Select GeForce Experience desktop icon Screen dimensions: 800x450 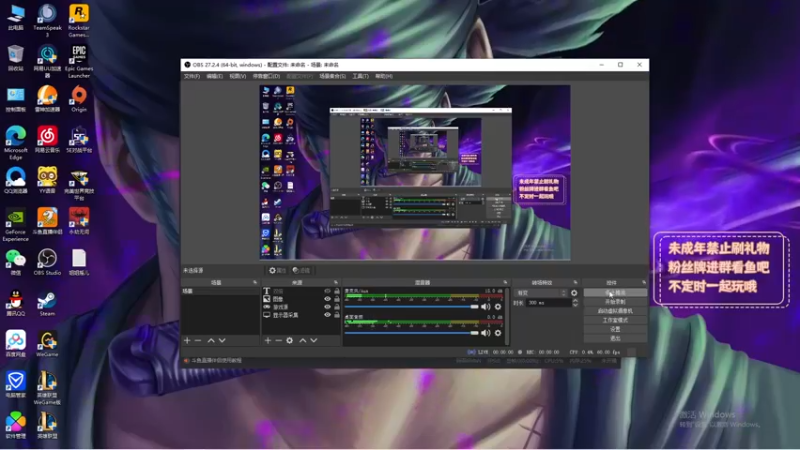coord(16,224)
